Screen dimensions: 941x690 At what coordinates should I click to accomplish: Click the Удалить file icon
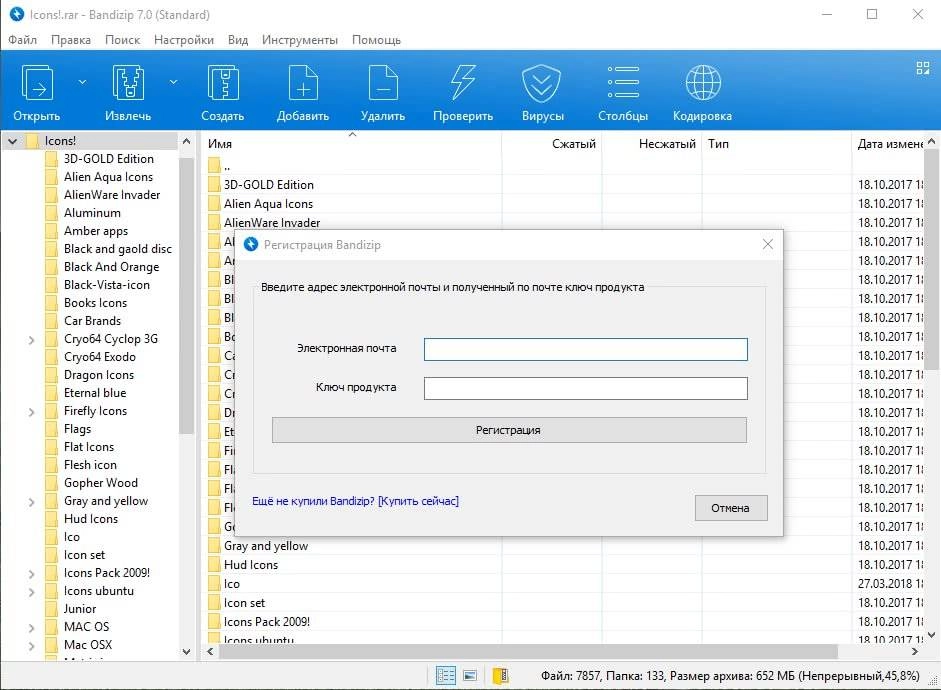click(383, 83)
